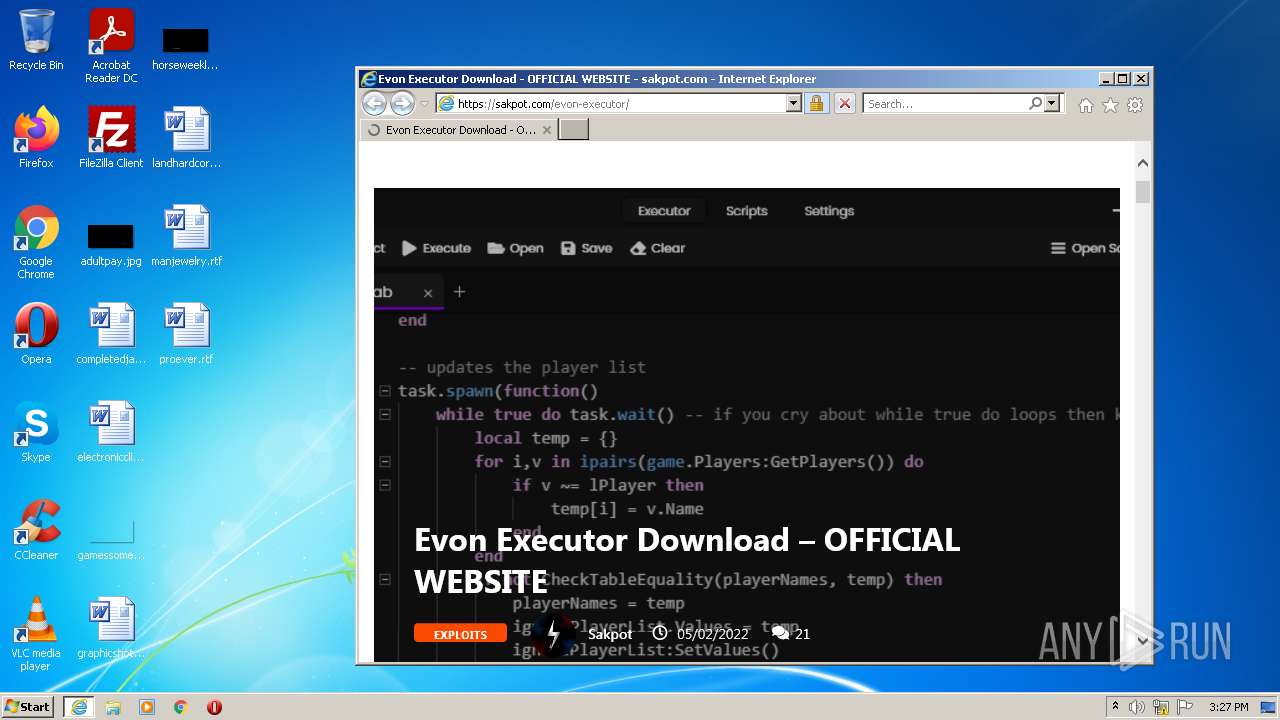Launch Firefox from the desktop

[x=36, y=138]
